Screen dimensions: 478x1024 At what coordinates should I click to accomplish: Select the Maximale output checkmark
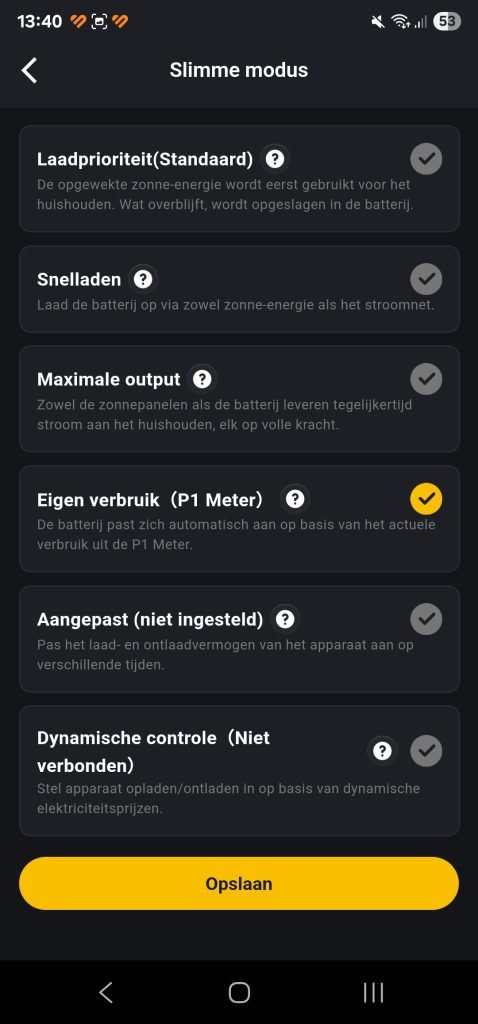[426, 379]
